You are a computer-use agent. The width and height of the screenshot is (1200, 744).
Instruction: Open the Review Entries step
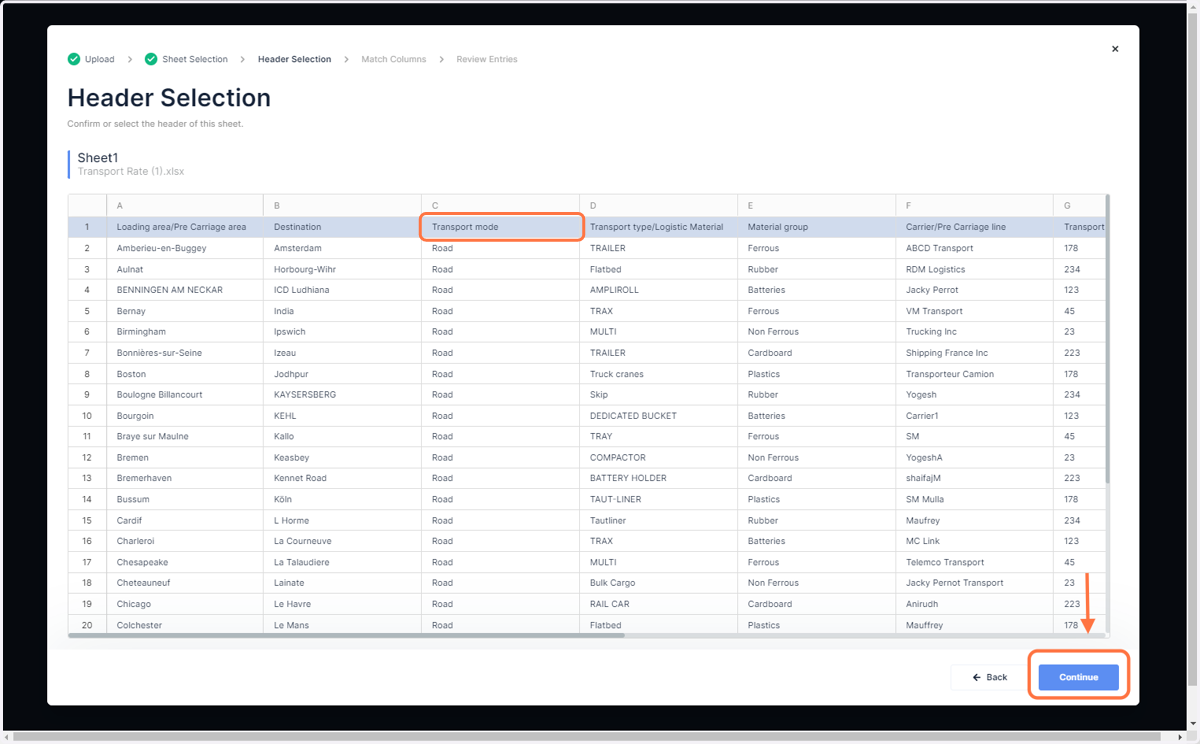(487, 59)
